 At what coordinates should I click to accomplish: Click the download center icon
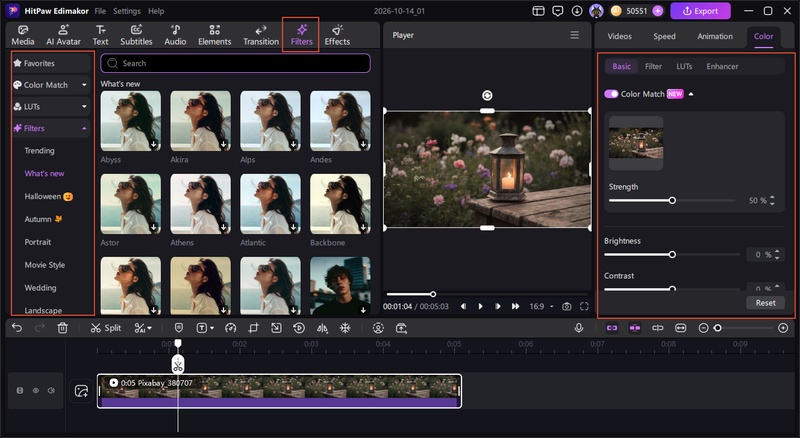click(x=577, y=11)
